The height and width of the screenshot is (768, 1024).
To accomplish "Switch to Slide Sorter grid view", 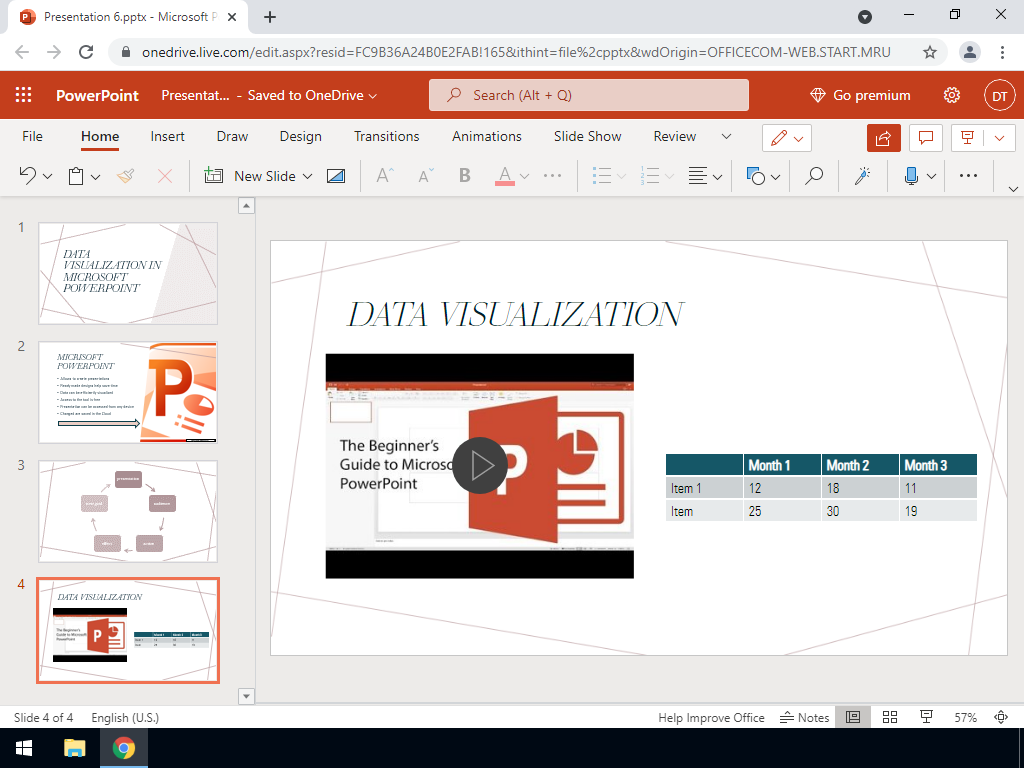I will click(889, 717).
